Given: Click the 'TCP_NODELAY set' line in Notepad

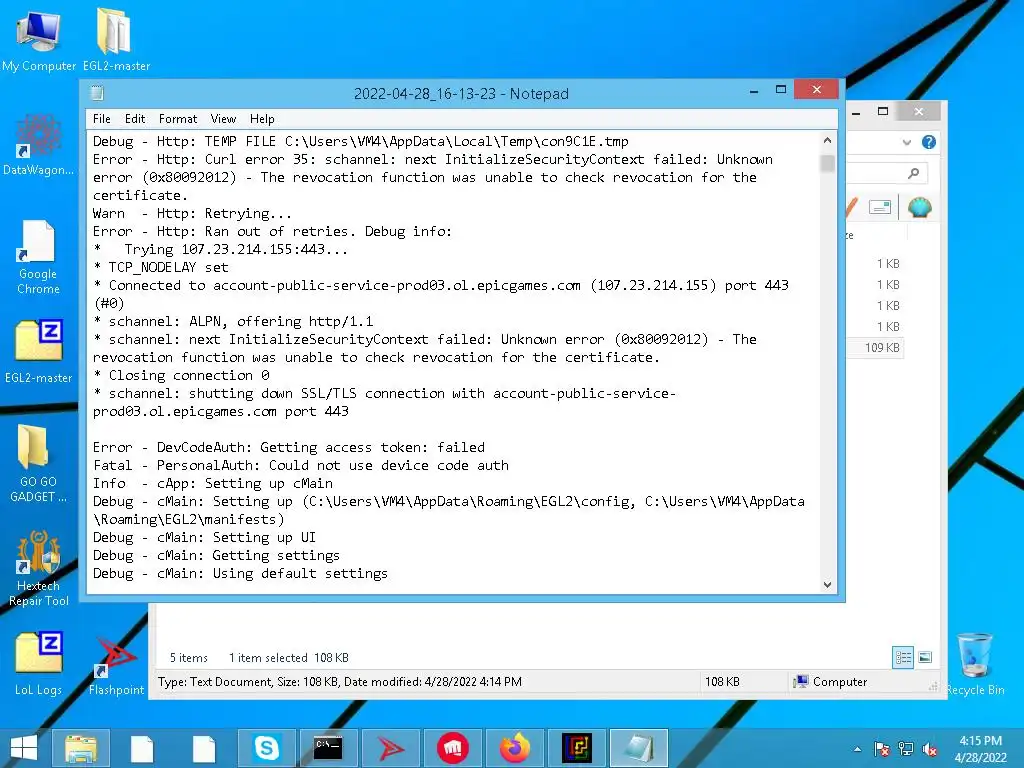Looking at the screenshot, I should 161,268.
